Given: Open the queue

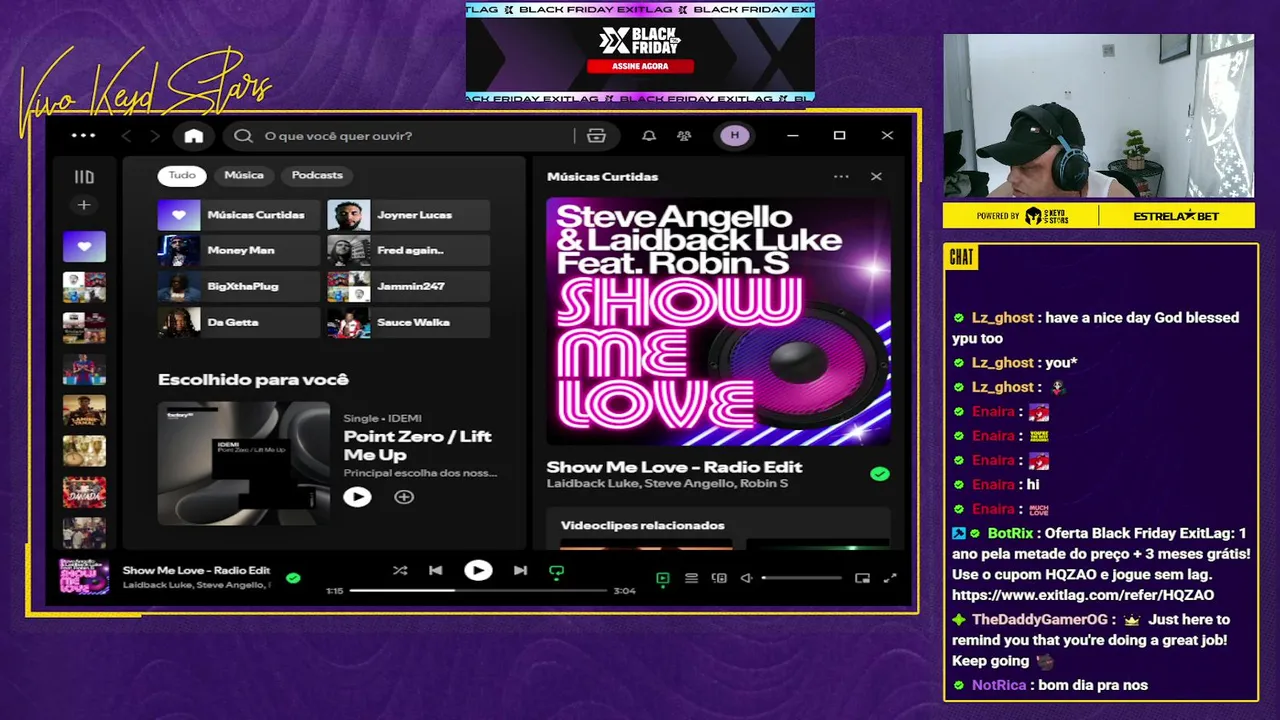Looking at the screenshot, I should [691, 578].
